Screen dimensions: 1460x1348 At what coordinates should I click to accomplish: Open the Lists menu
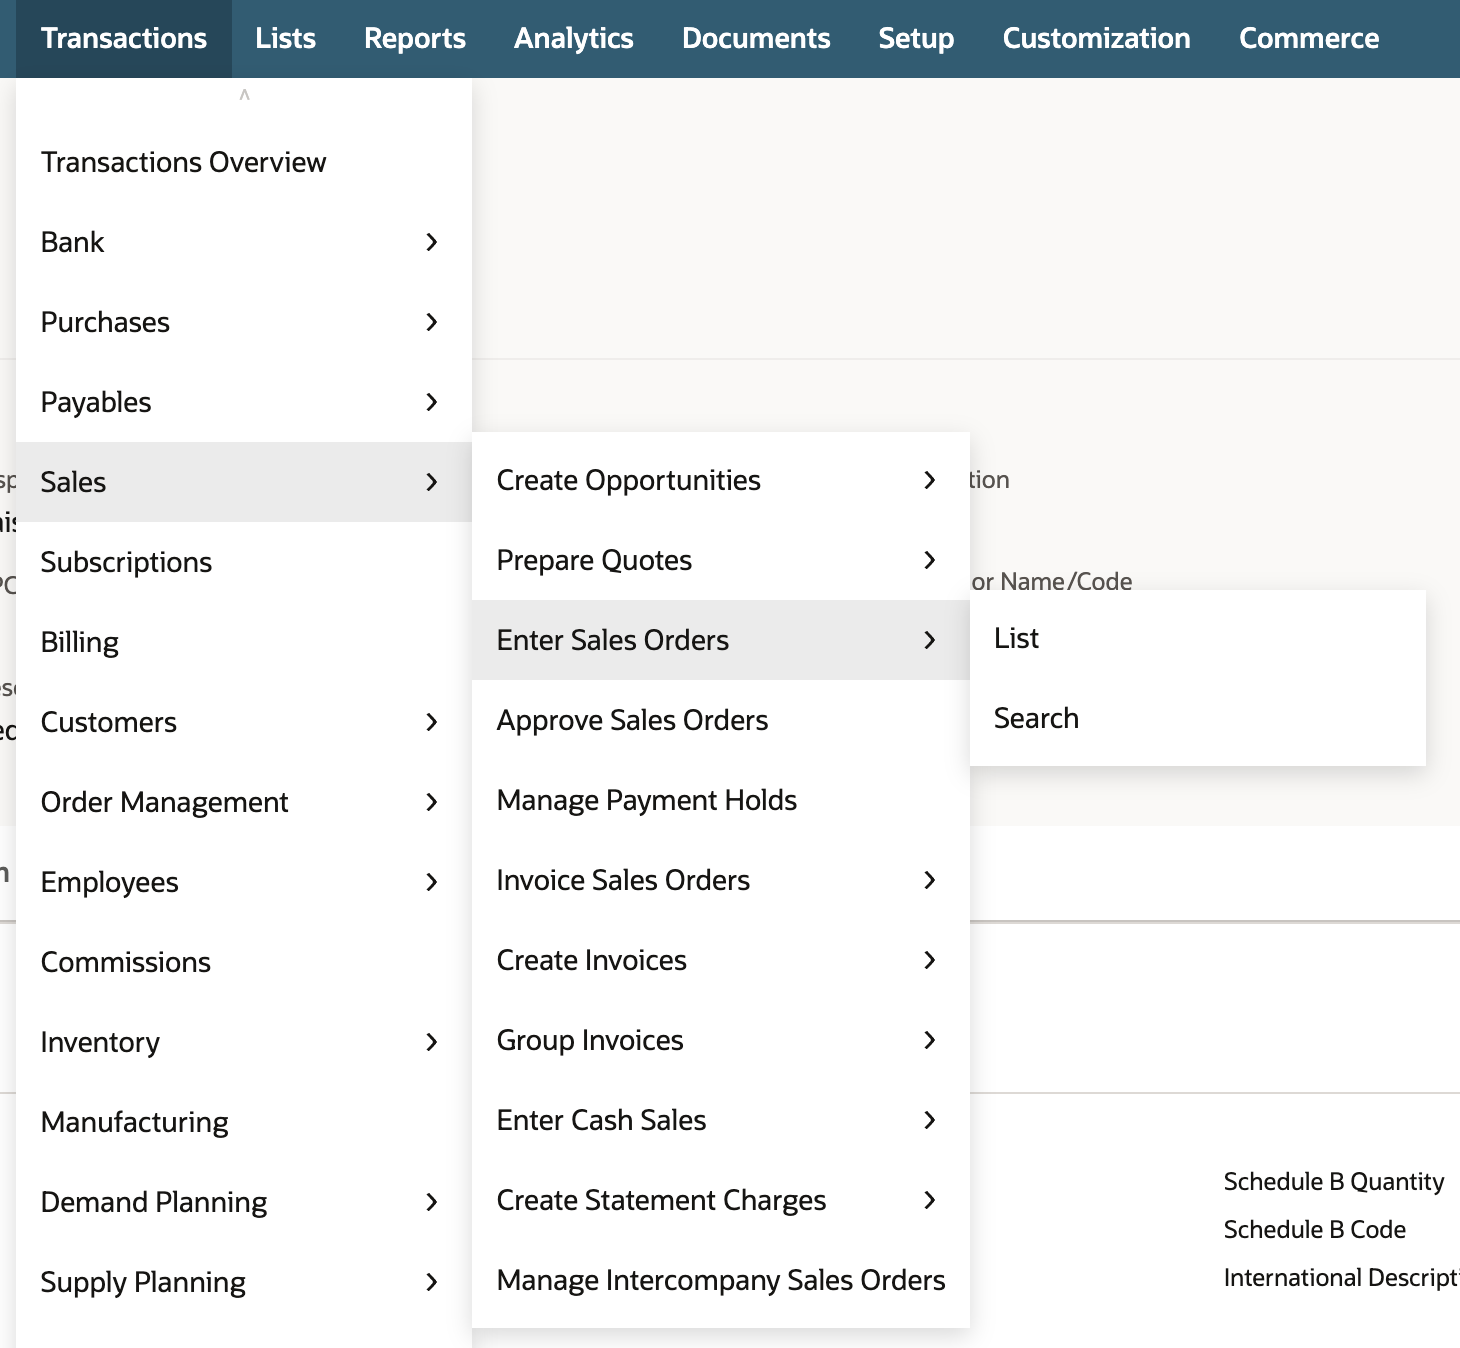tap(285, 39)
